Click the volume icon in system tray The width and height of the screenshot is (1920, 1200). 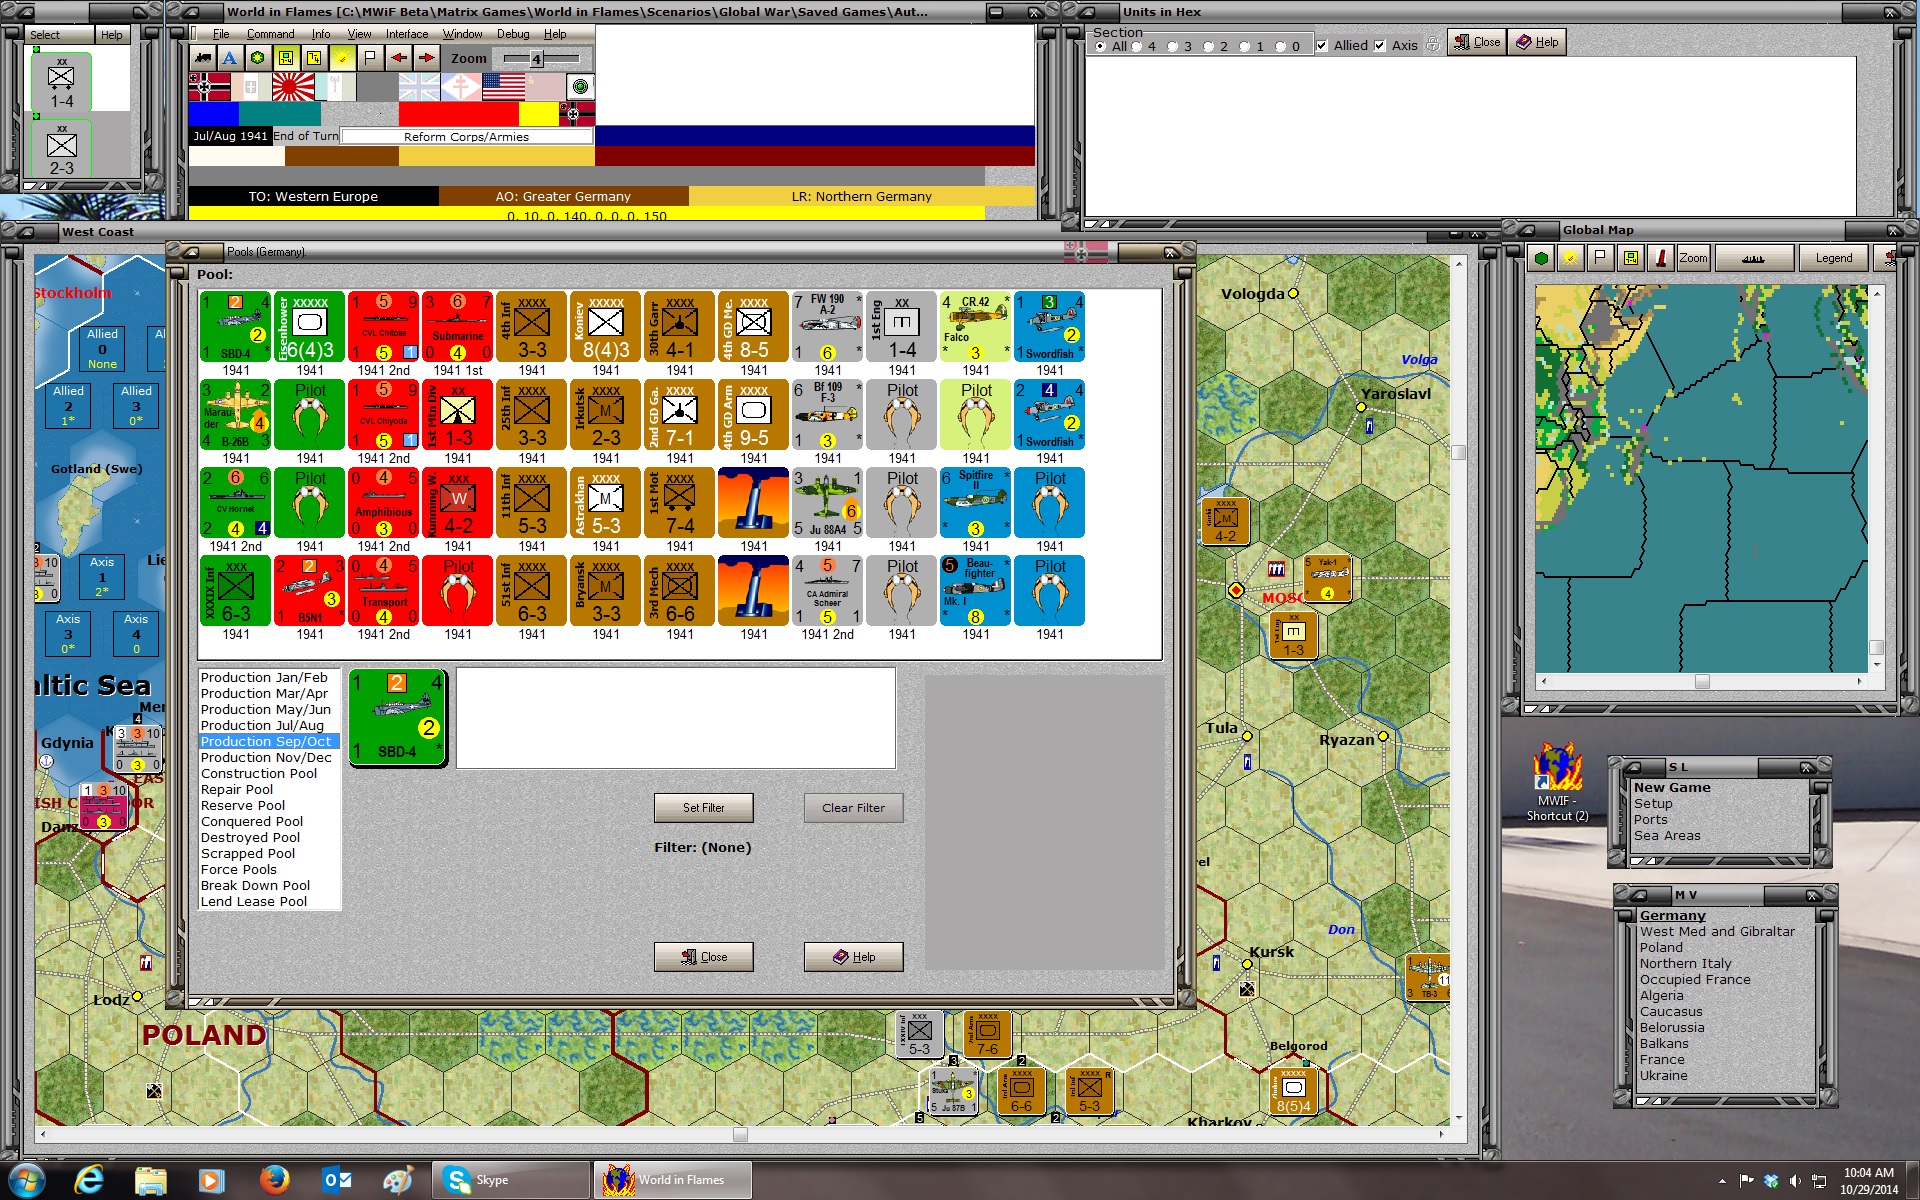point(1795,1181)
